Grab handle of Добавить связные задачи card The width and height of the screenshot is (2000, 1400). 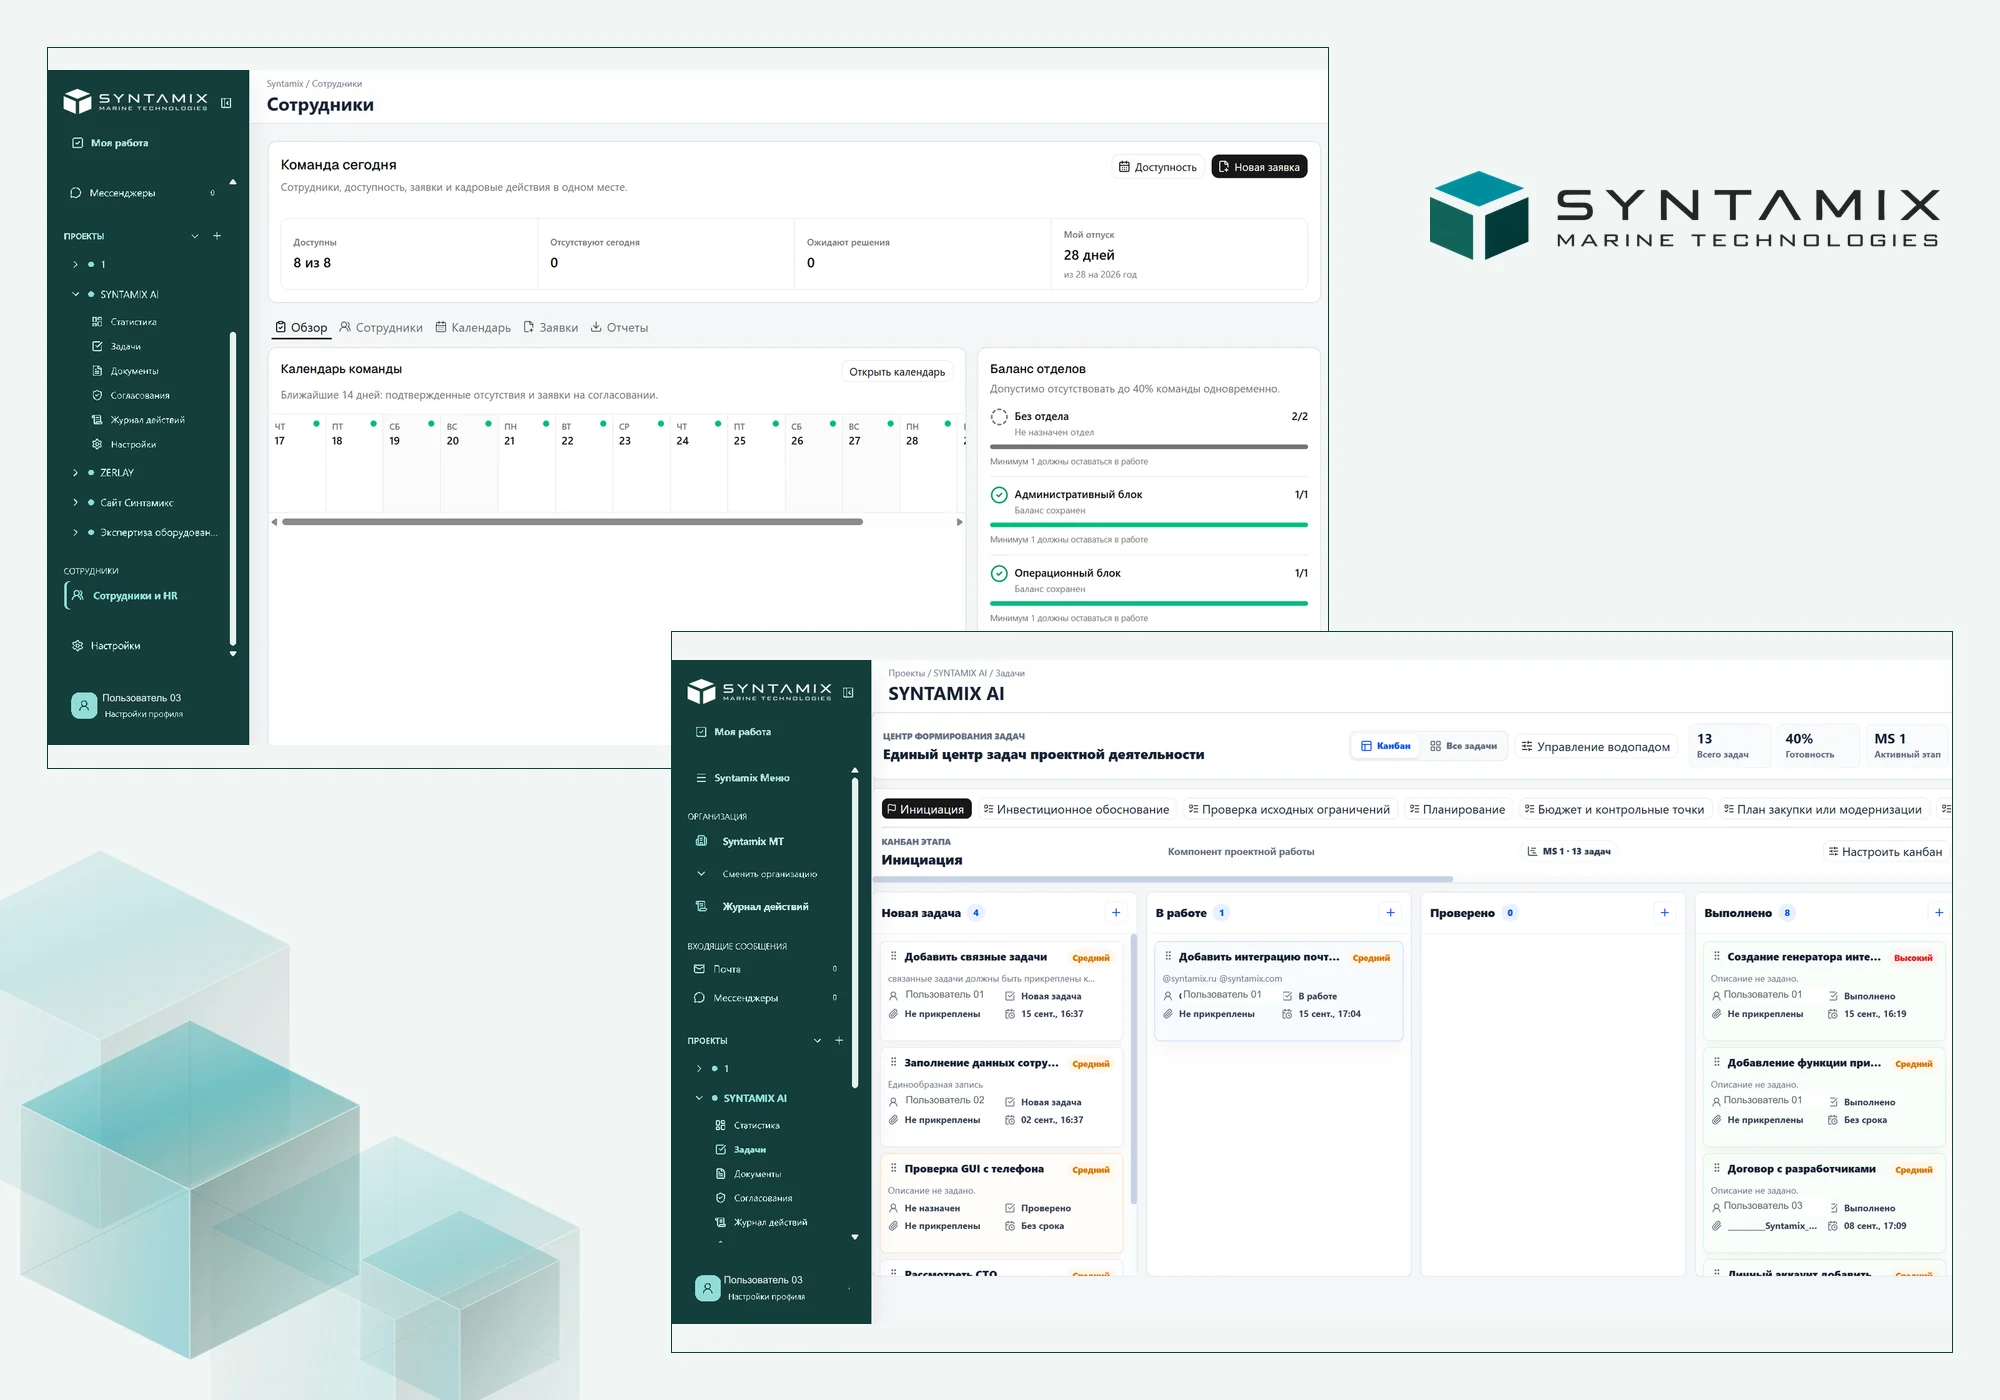(893, 956)
